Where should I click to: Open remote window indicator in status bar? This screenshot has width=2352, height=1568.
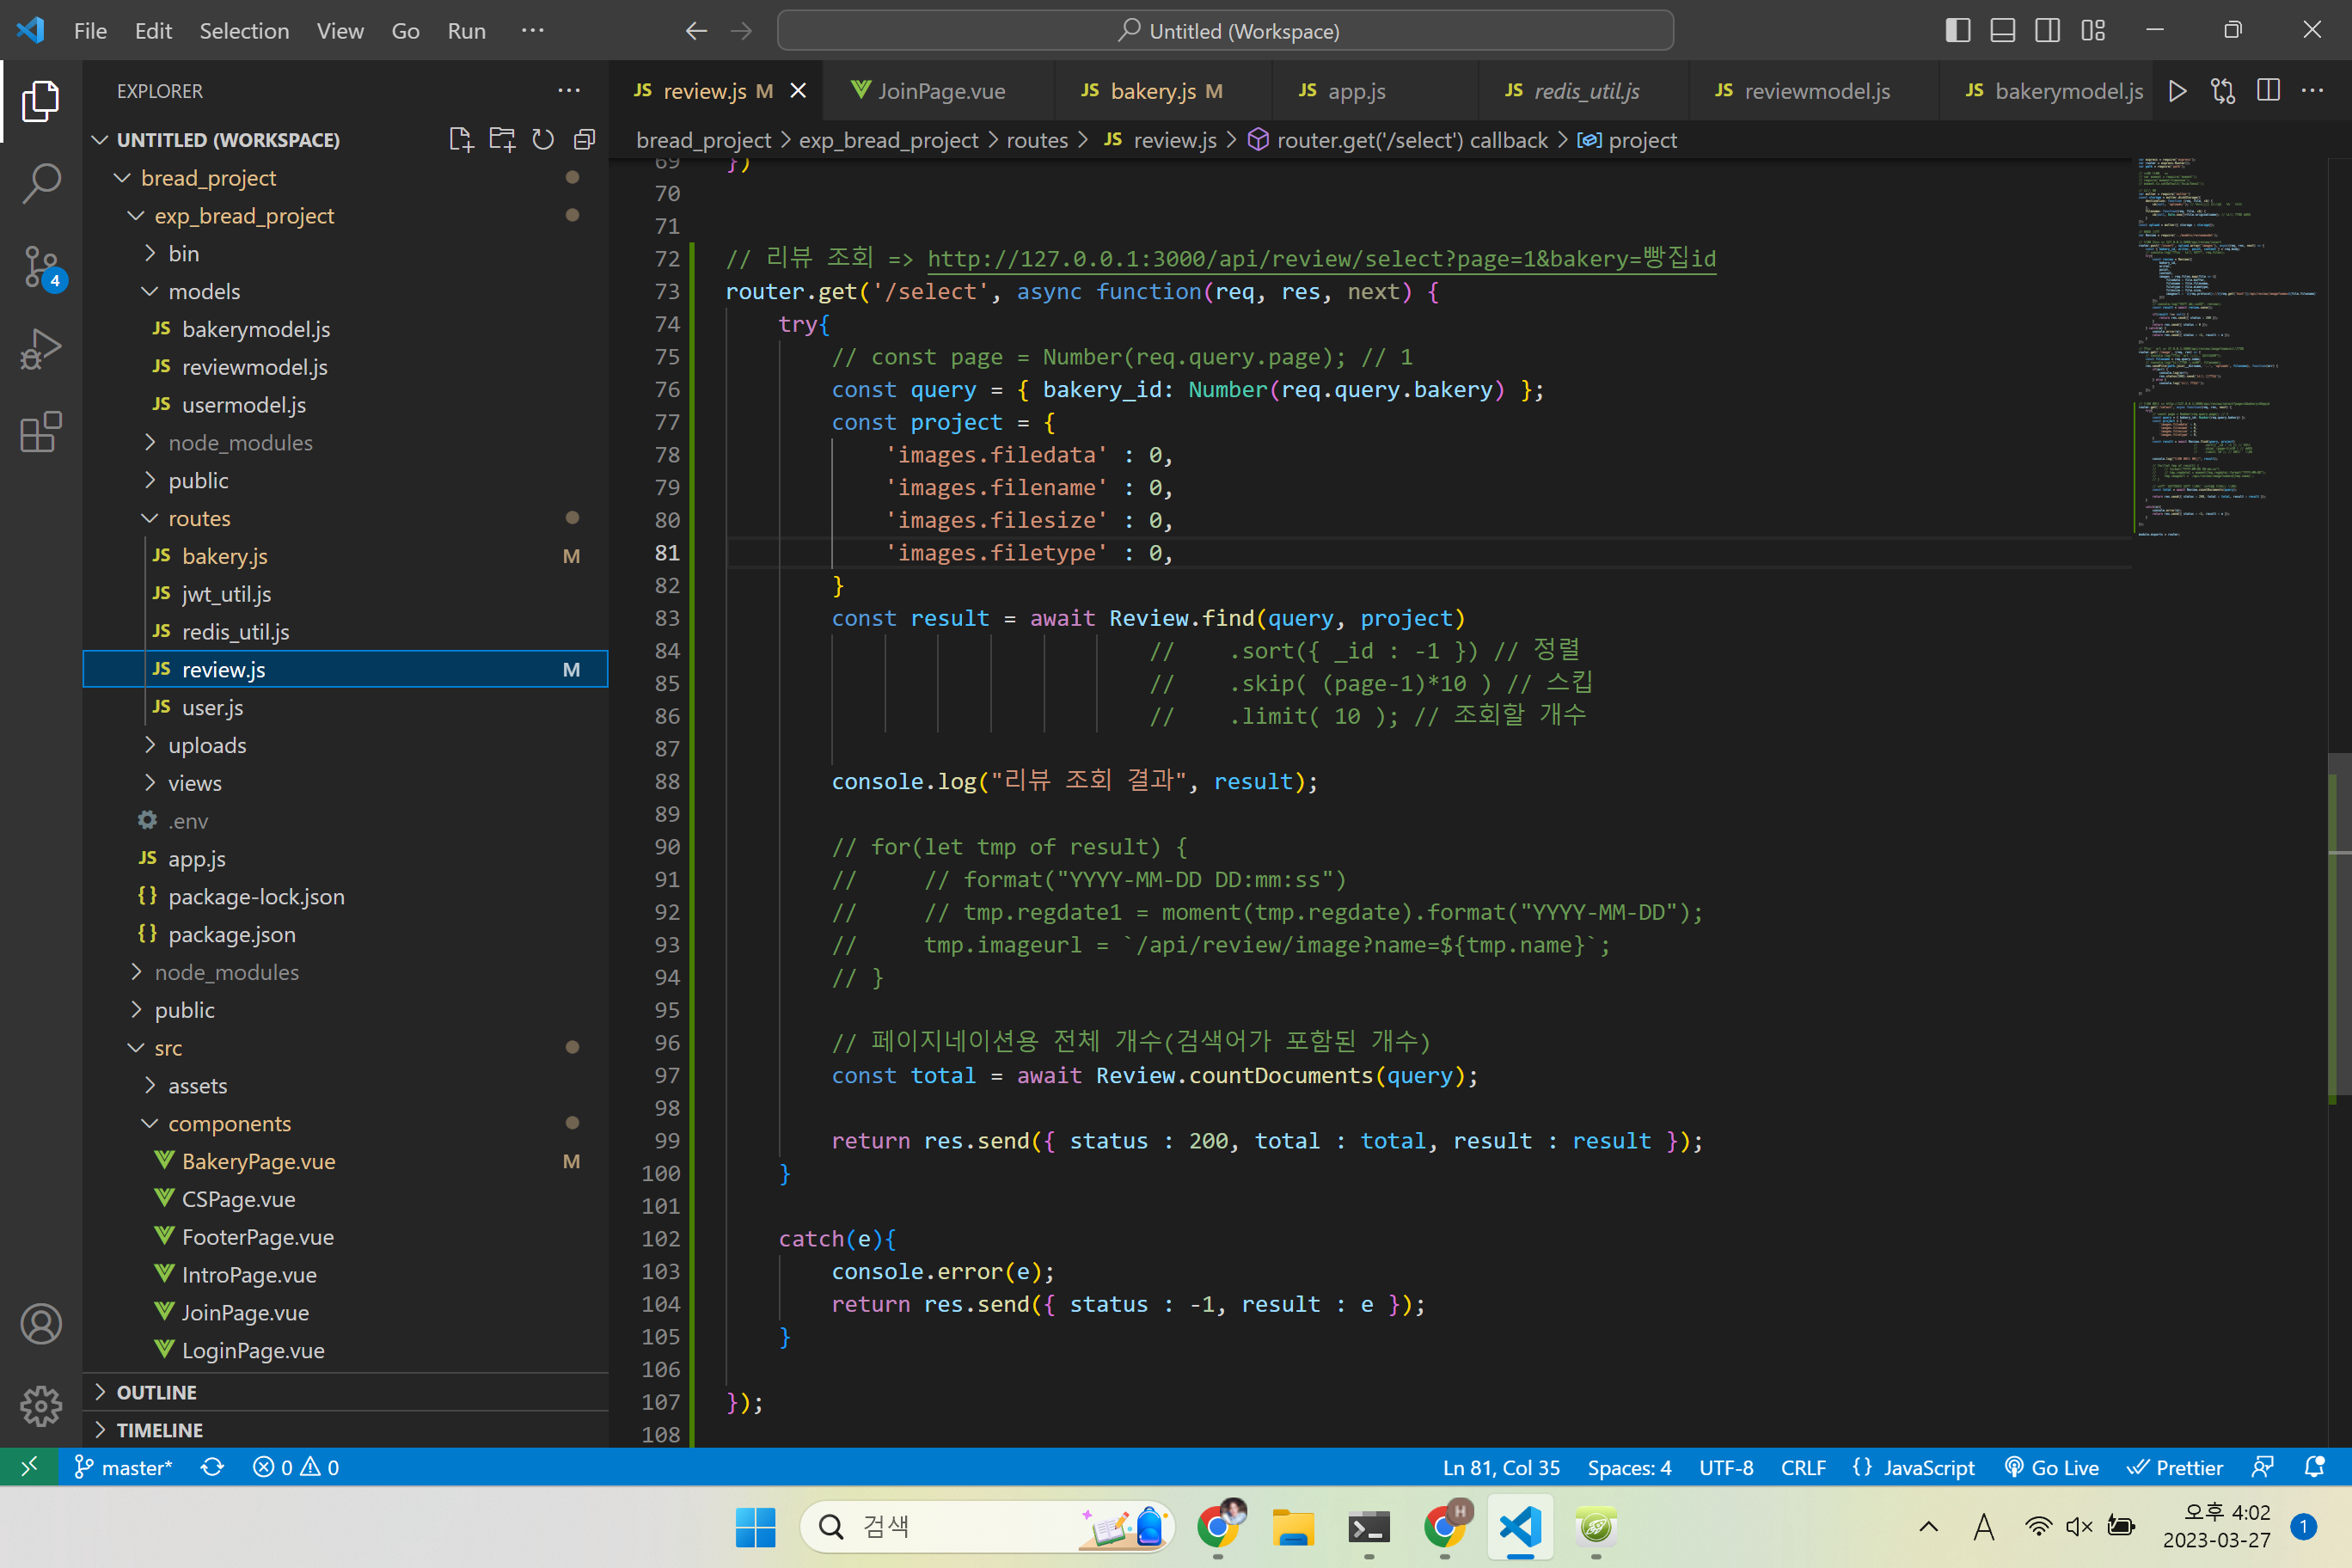click(29, 1467)
